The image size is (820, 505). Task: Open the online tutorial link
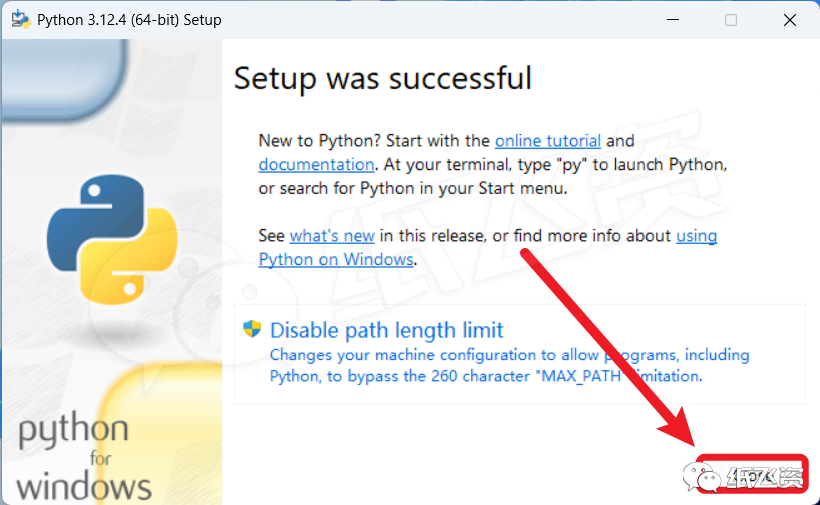pyautogui.click(x=548, y=141)
